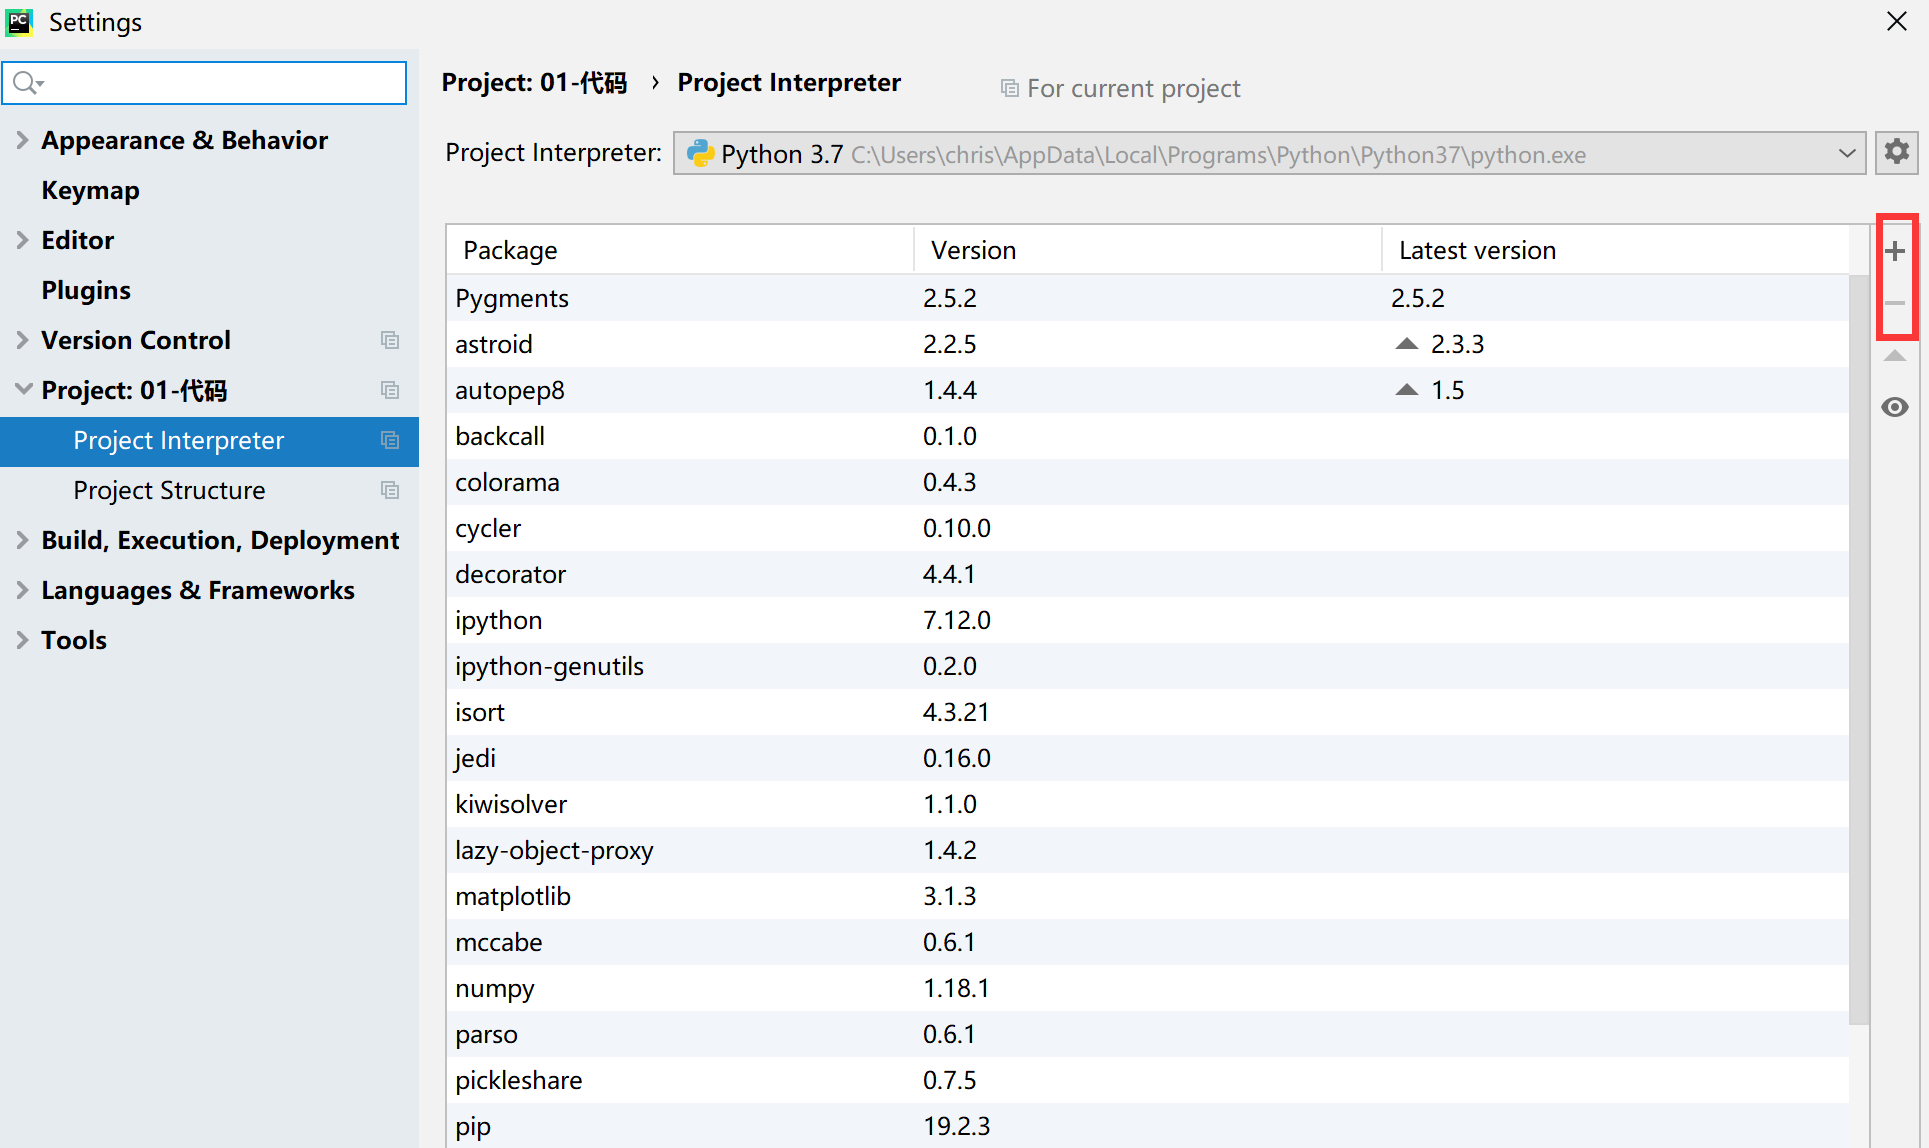Sort by the Latest version column header
1929x1148 pixels.
click(1615, 250)
